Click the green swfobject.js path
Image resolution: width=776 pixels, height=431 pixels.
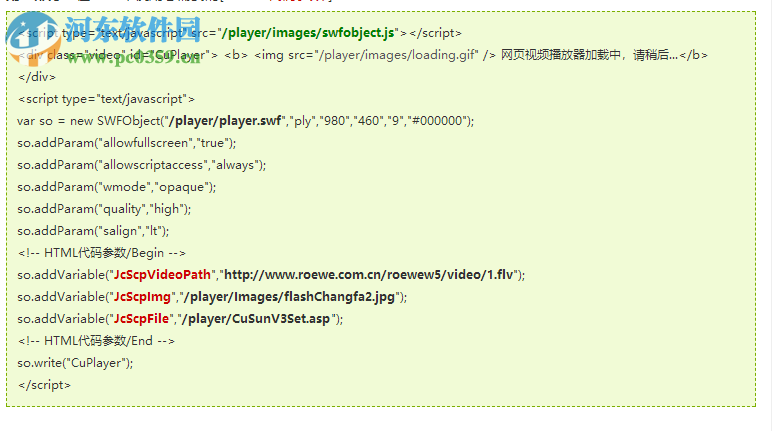[308, 33]
